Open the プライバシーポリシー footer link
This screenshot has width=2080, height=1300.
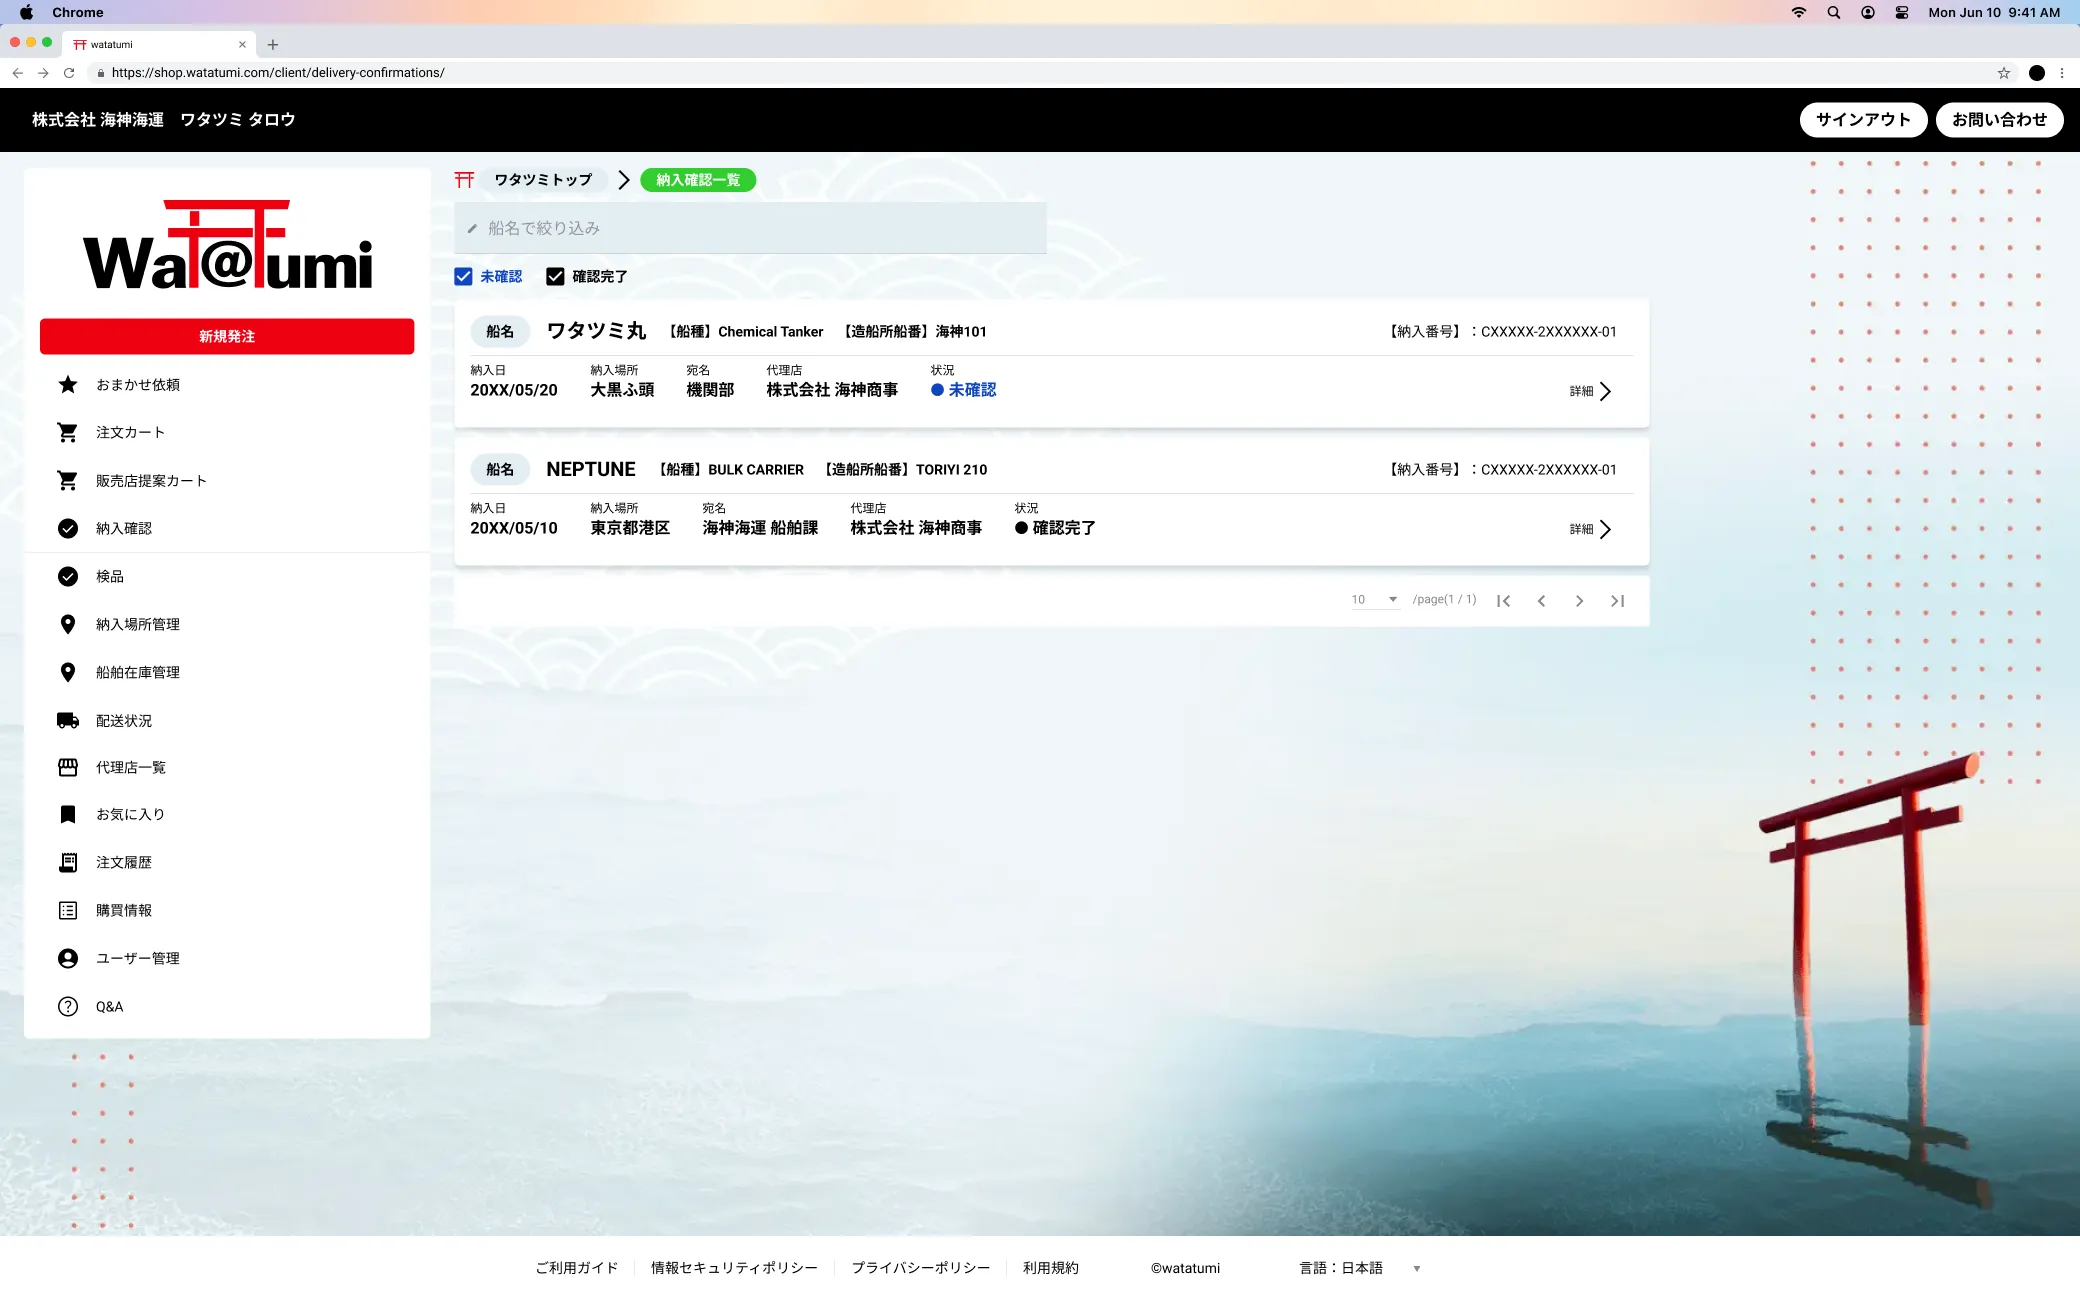[x=920, y=1268]
